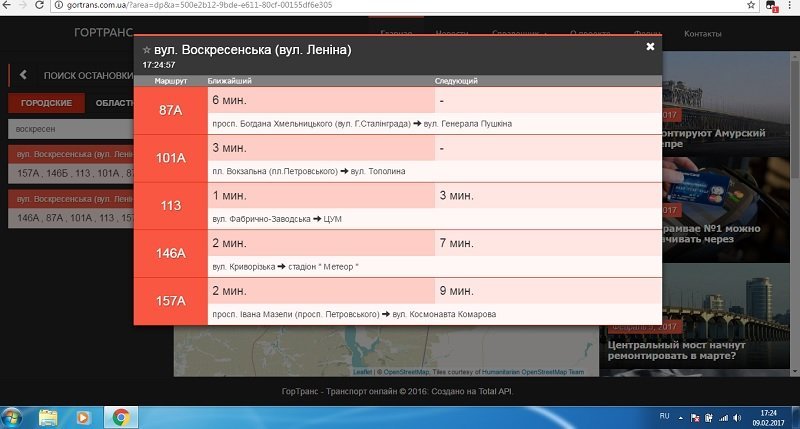The height and width of the screenshot is (429, 800).
Task: Launch the media player taskbar icon
Action: pos(82,418)
